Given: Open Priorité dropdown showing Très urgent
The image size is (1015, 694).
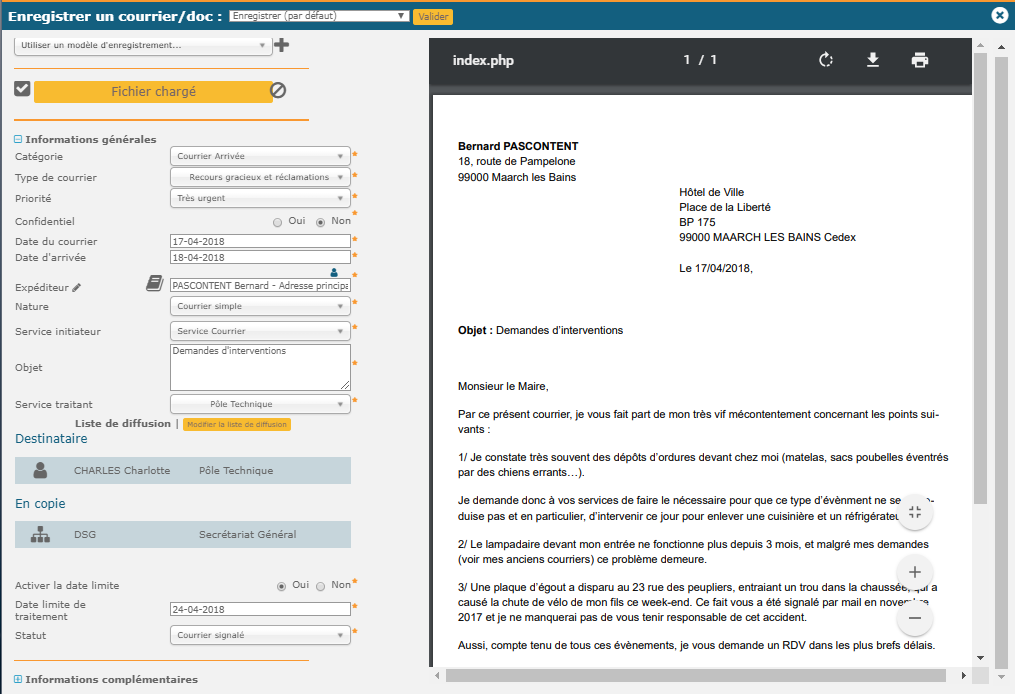Looking at the screenshot, I should 260,198.
